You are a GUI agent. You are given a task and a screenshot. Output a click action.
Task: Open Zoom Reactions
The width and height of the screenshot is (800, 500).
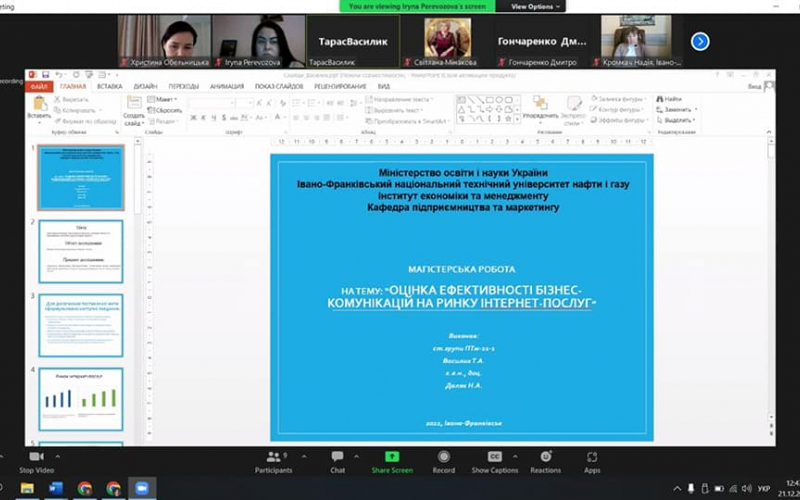[x=545, y=462]
